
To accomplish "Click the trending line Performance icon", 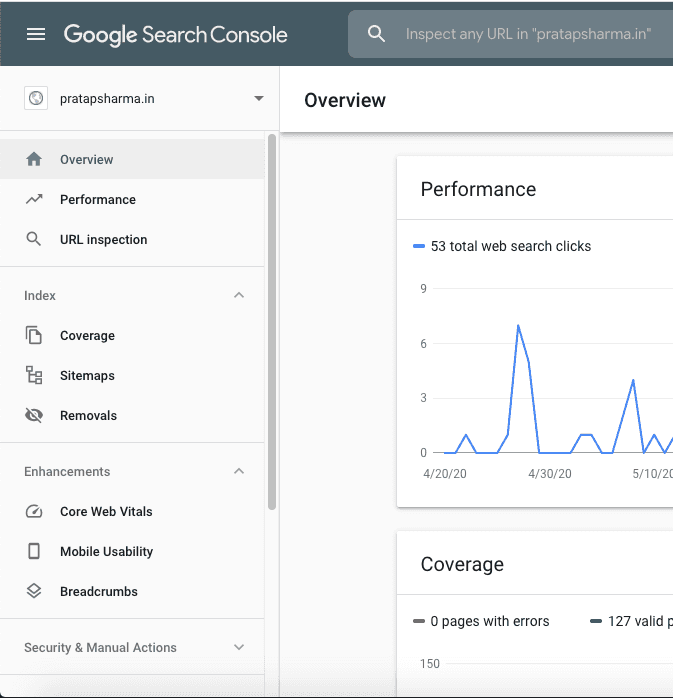I will tap(34, 199).
